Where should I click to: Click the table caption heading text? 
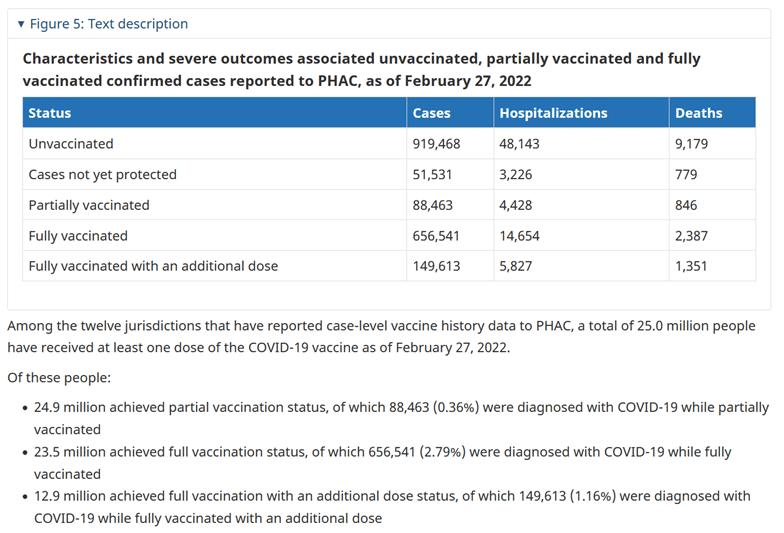(362, 70)
